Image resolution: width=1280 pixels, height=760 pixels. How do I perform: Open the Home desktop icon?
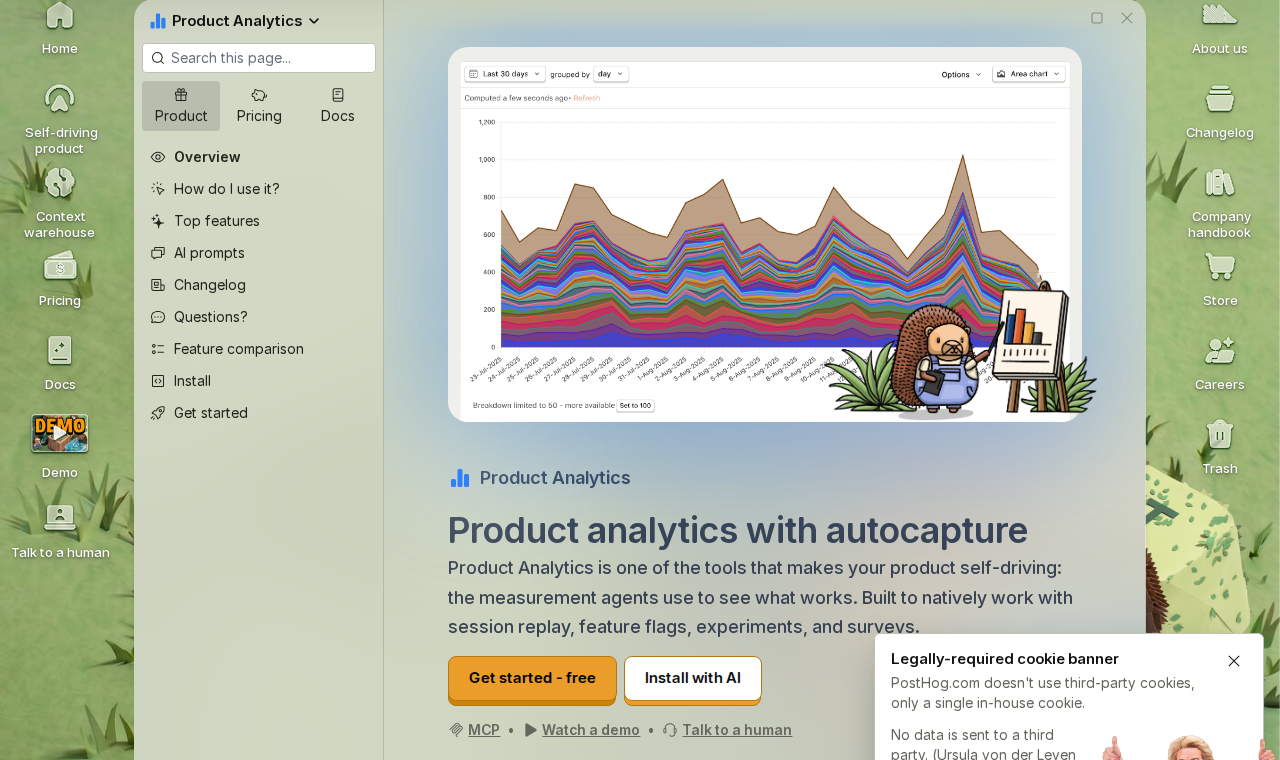60,28
